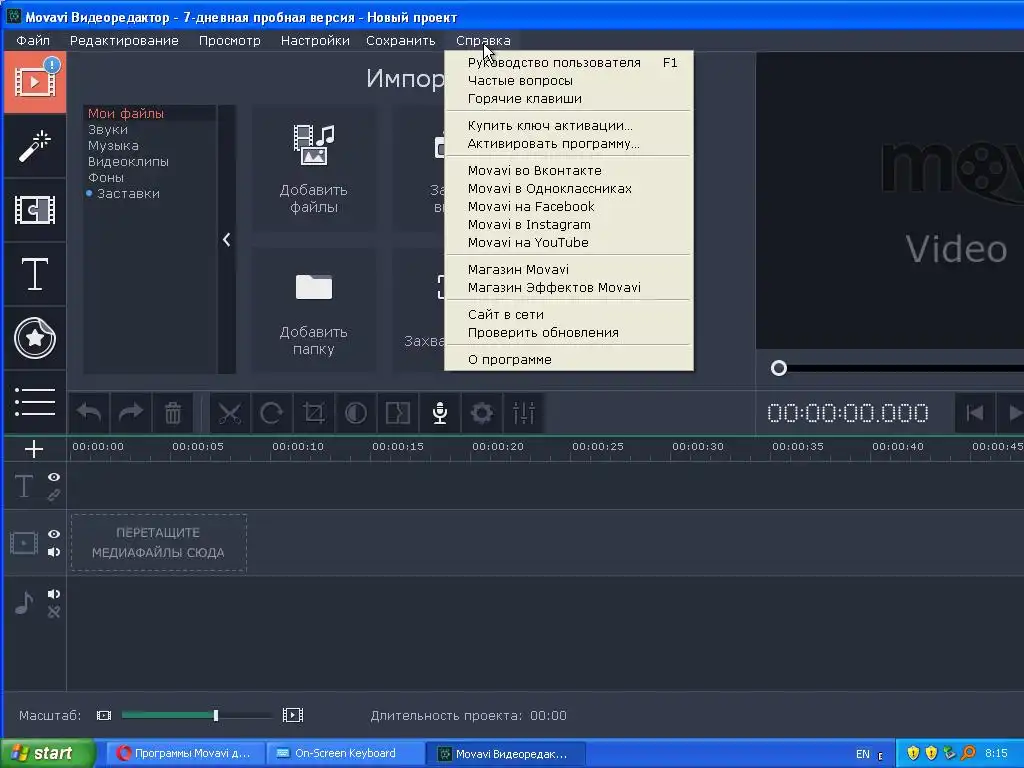Choose Купить ключ активации
Screen dimensions: 1024x768
pyautogui.click(x=569, y=125)
